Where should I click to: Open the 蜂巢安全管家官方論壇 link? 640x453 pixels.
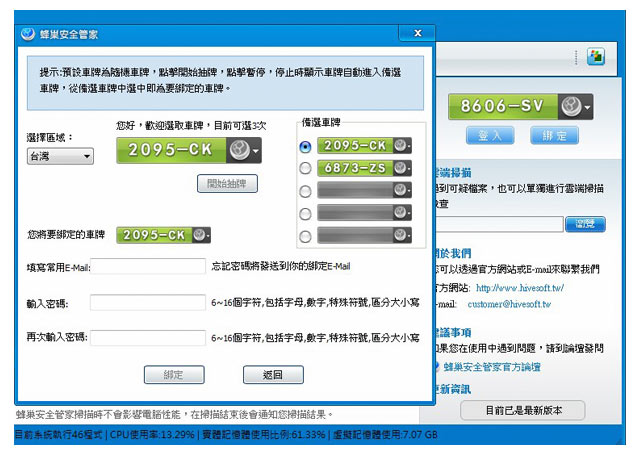point(492,367)
